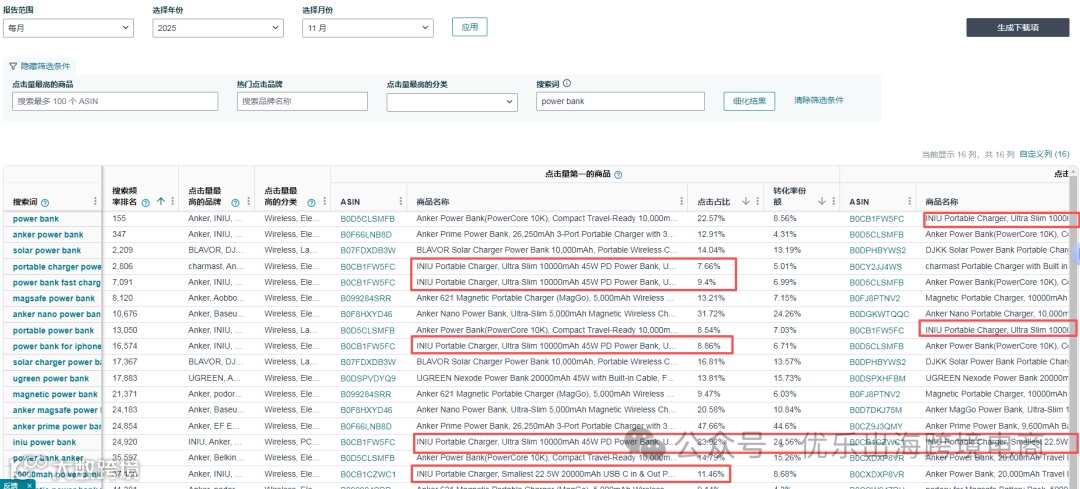
Task: Click the 生成下载项 button
Action: tap(1017, 28)
